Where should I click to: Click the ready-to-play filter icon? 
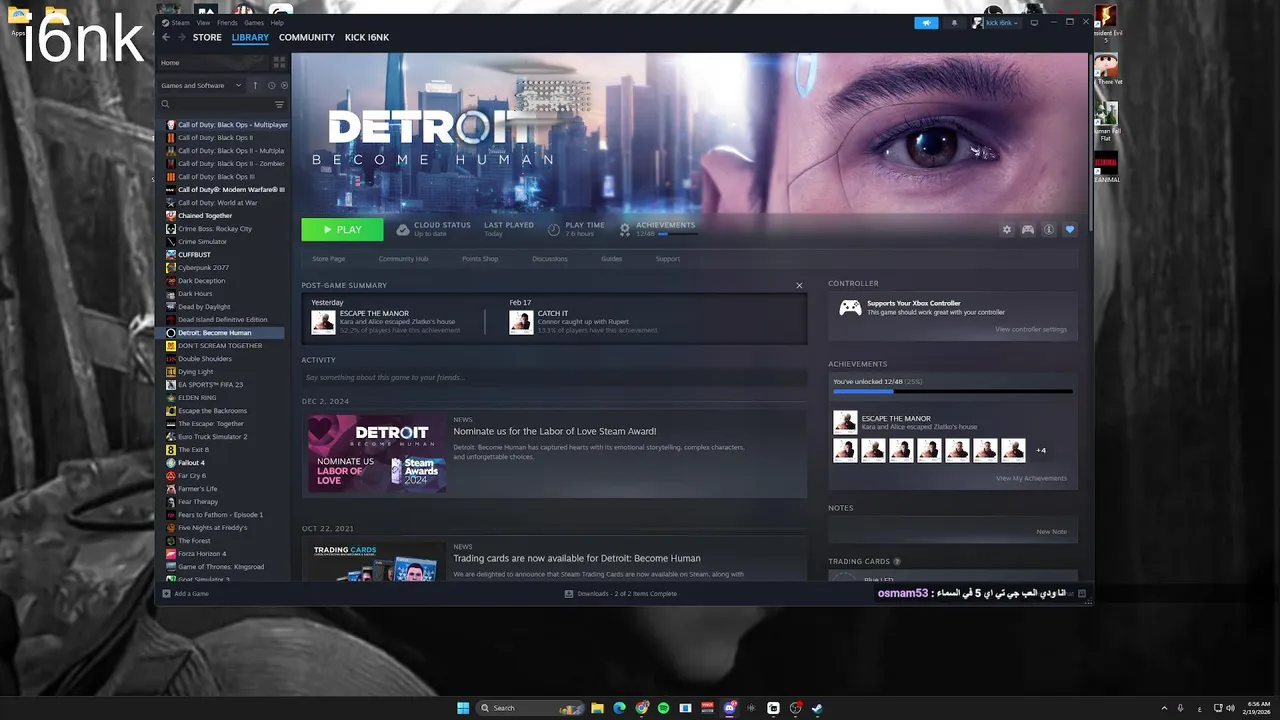(284, 85)
